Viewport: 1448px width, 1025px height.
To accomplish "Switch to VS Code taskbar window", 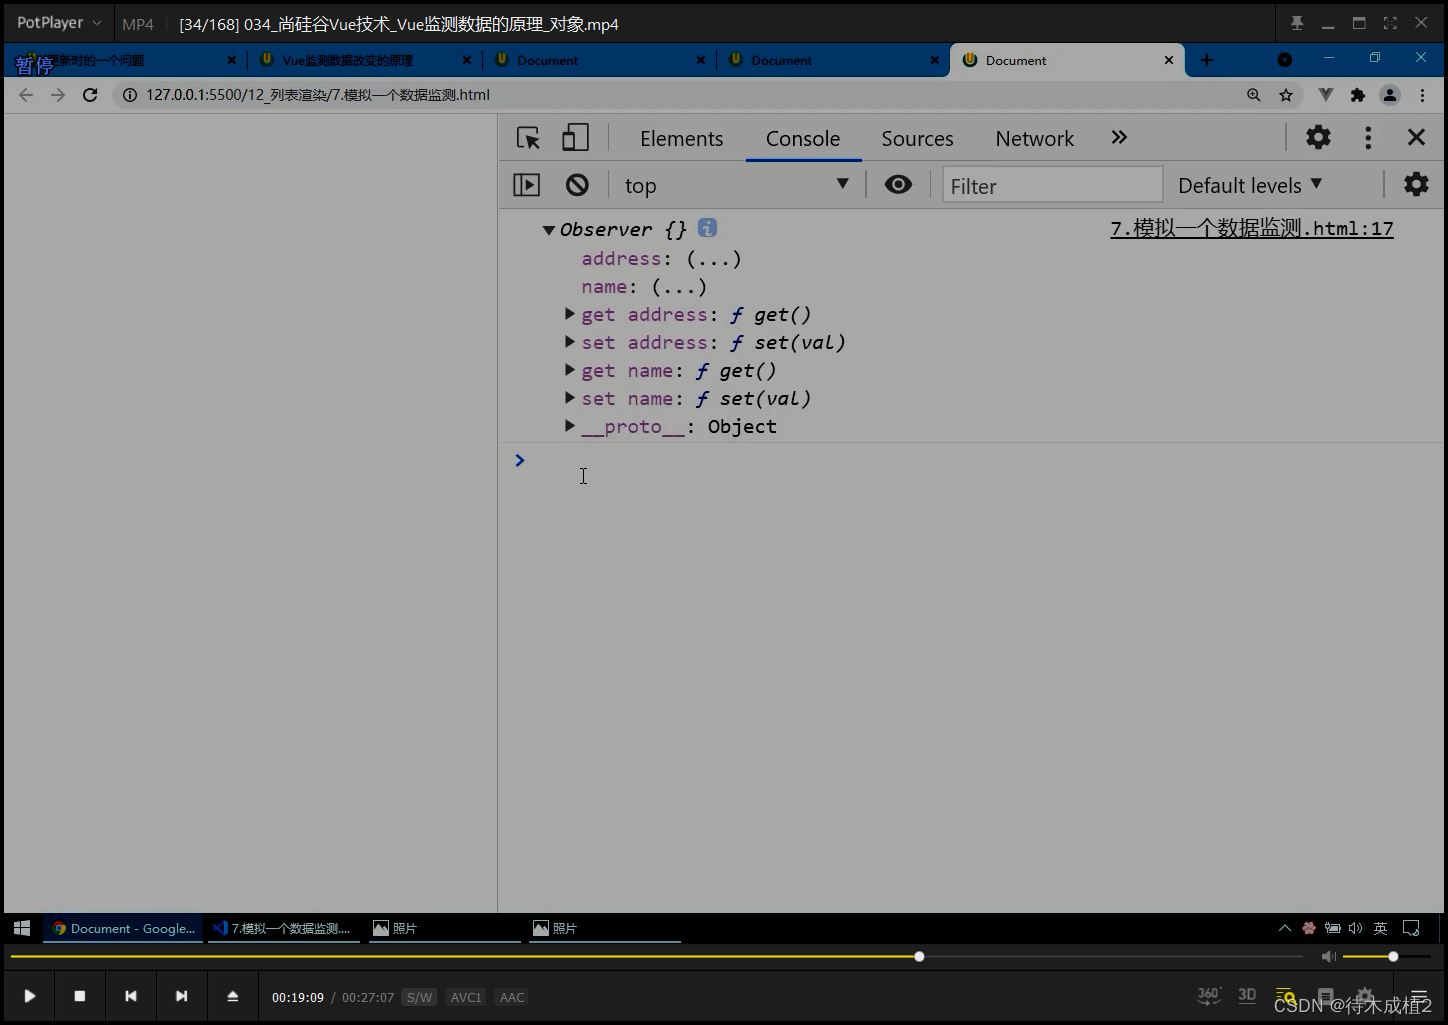I will click(x=283, y=928).
